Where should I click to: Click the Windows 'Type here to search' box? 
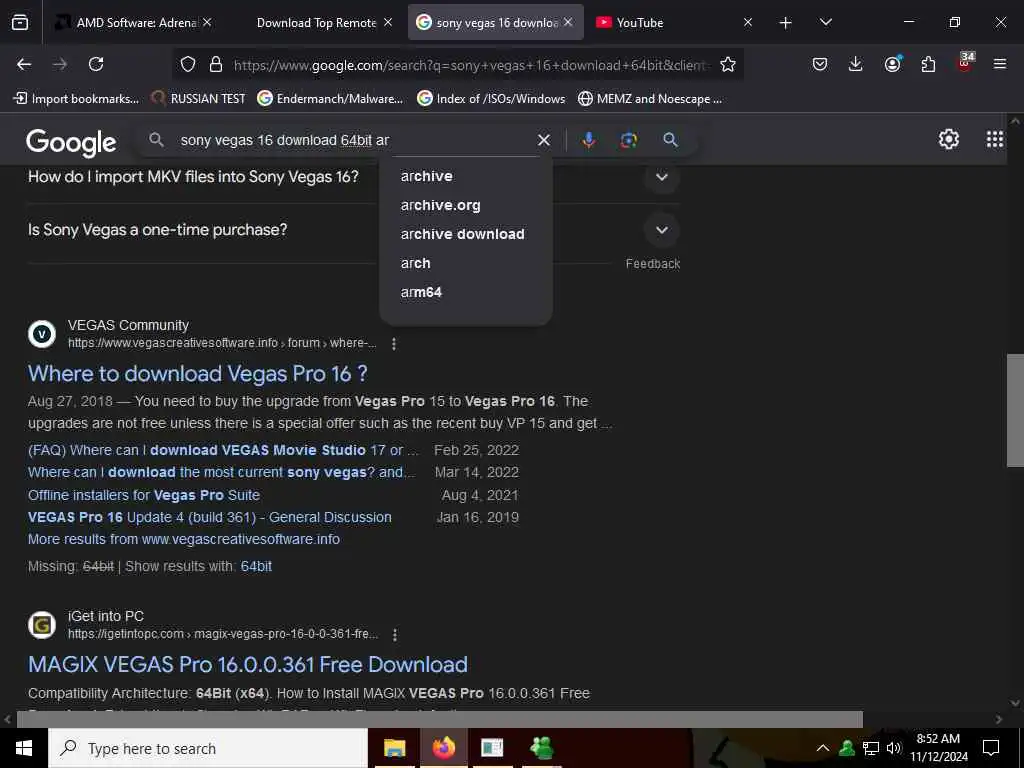click(208, 748)
